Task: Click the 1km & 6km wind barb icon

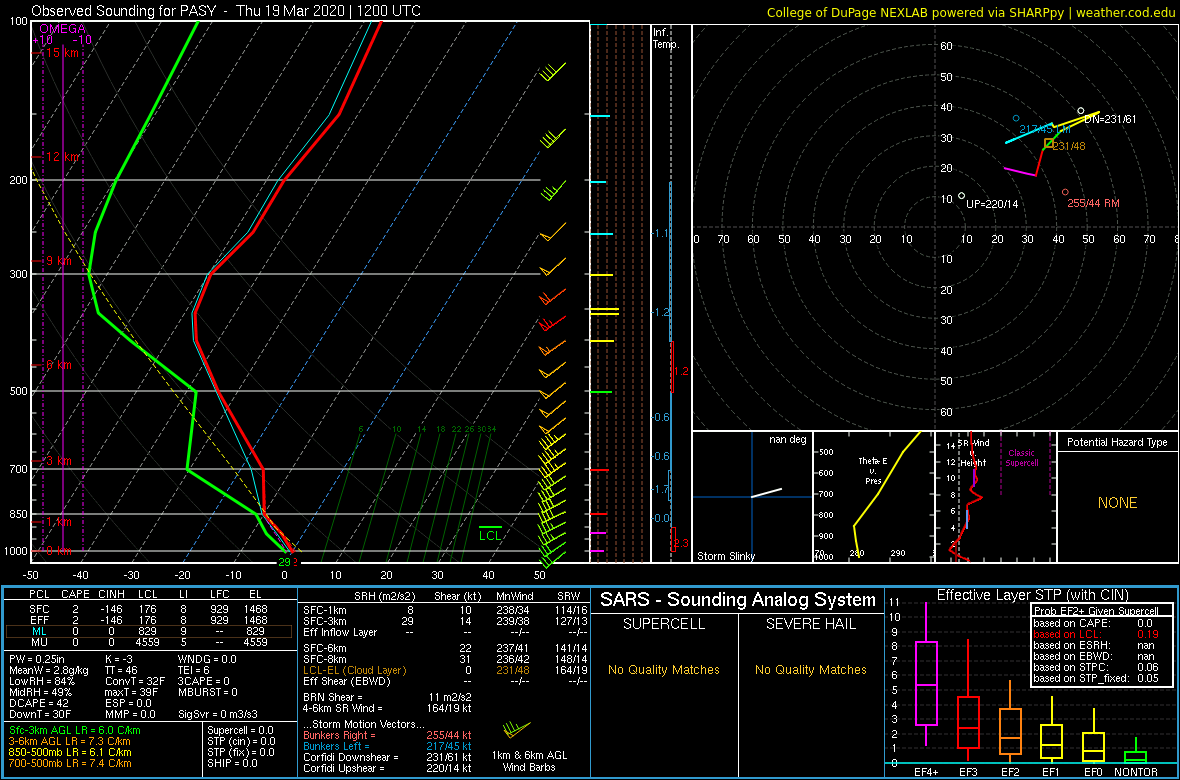Action: 516,729
